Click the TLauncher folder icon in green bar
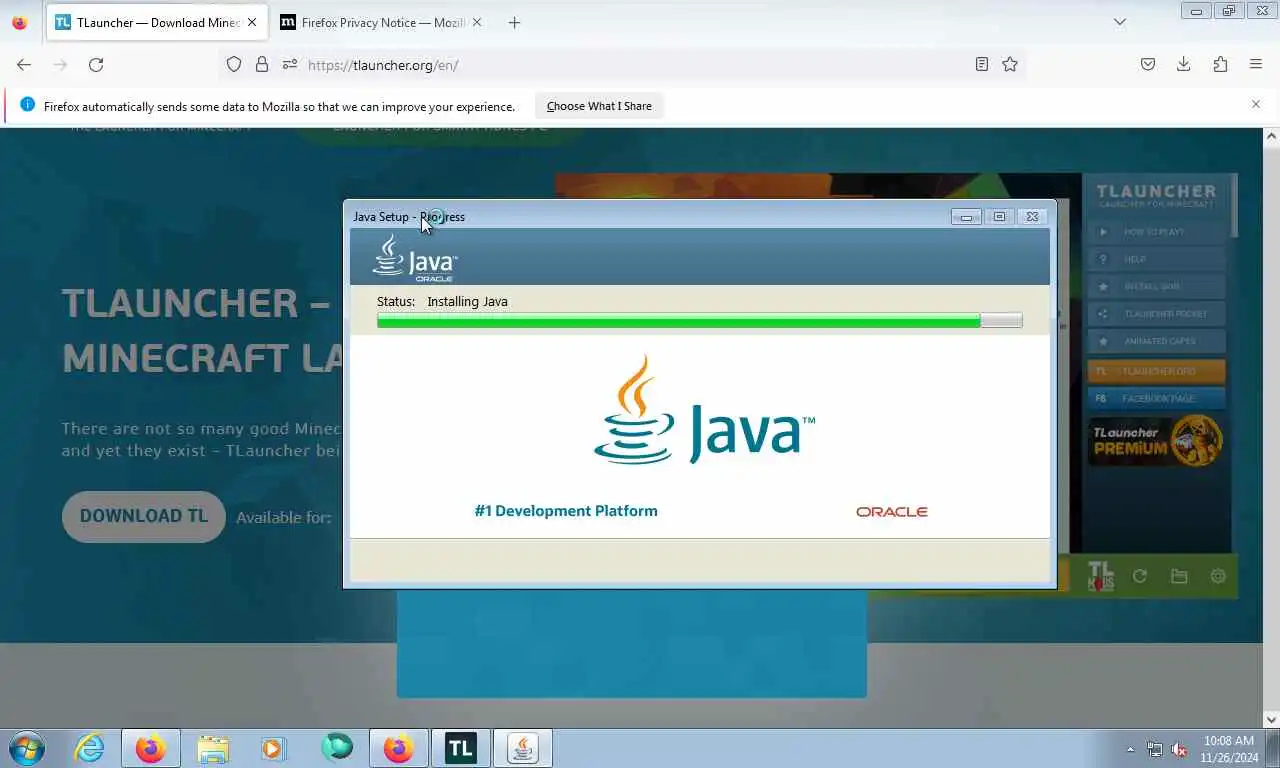The width and height of the screenshot is (1280, 768). tap(1179, 576)
